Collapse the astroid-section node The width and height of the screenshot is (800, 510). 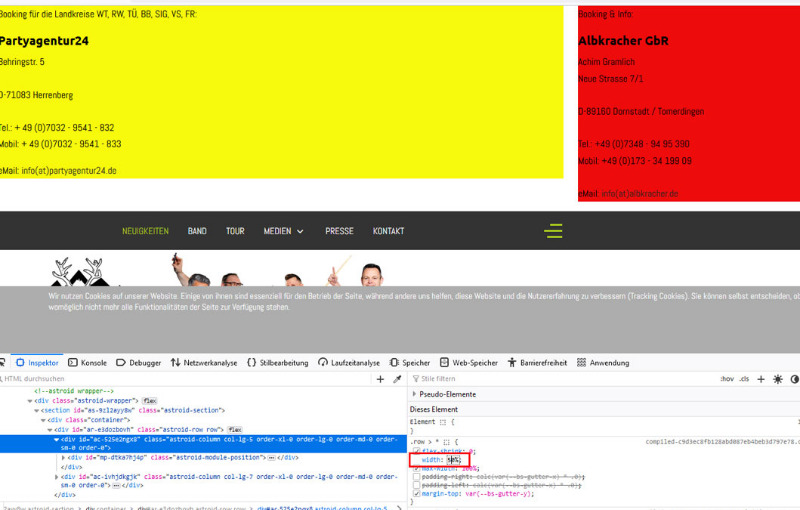[37, 411]
